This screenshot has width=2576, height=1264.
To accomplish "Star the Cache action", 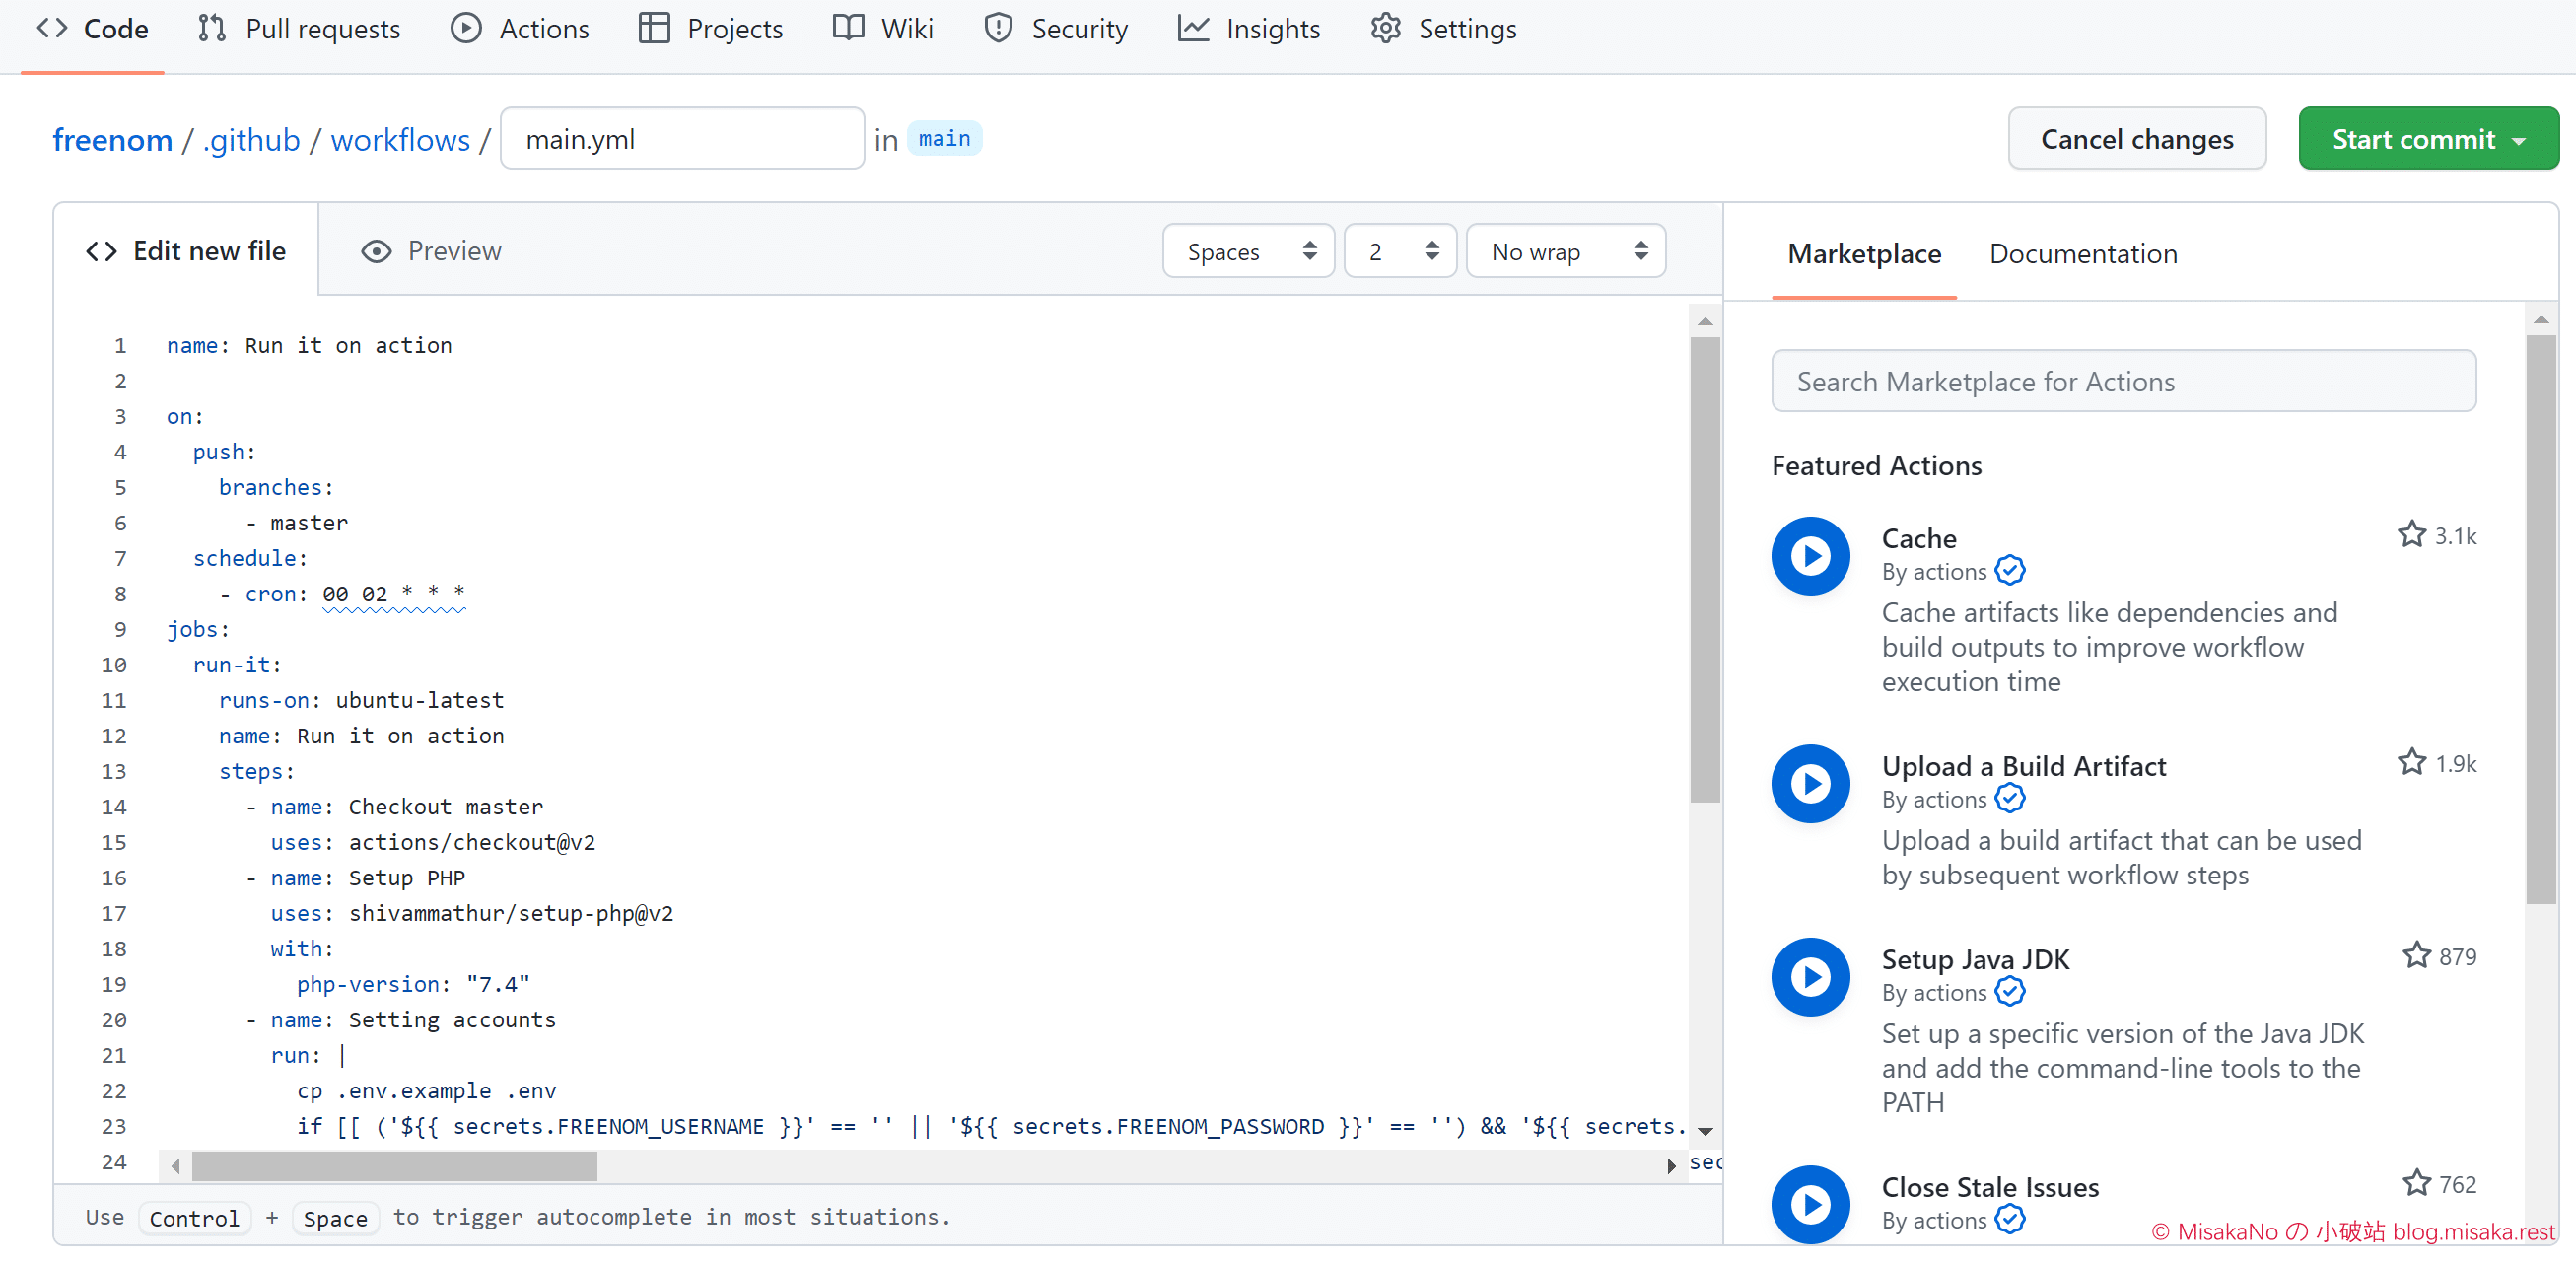I will pos(2411,535).
